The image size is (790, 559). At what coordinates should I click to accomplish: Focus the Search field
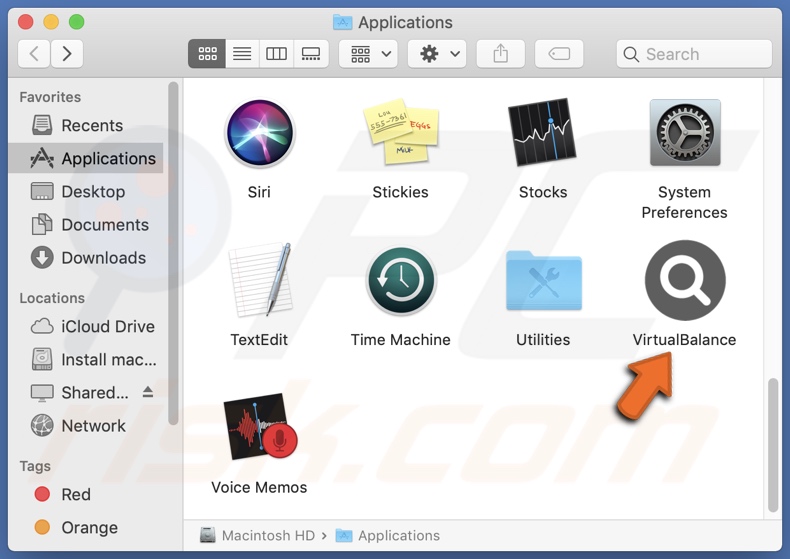point(694,53)
